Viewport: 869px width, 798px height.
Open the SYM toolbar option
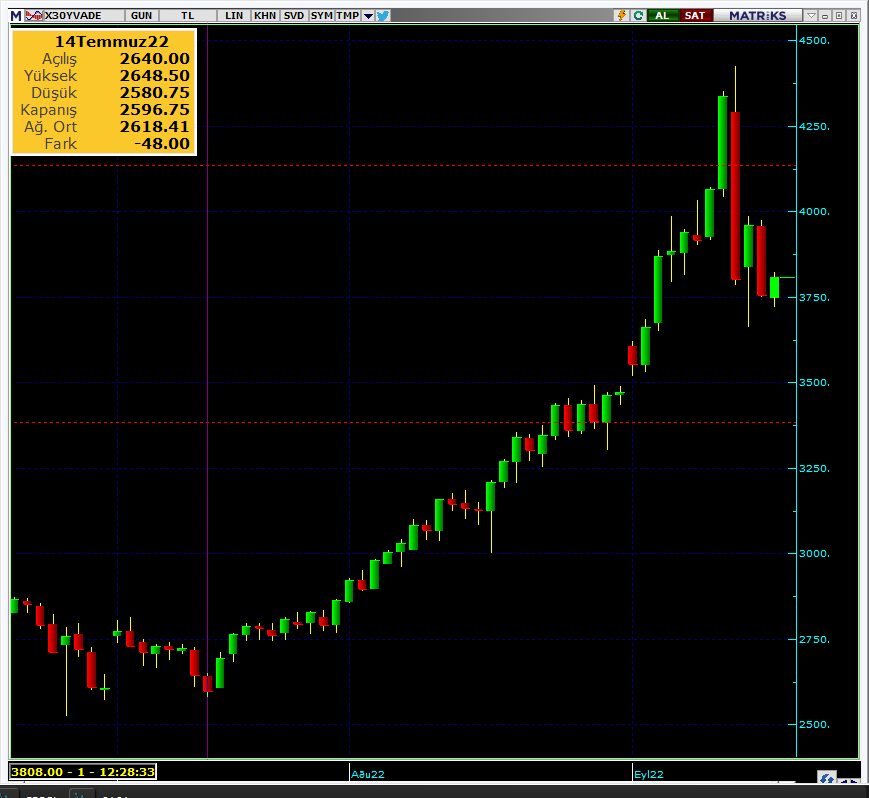[x=321, y=16]
